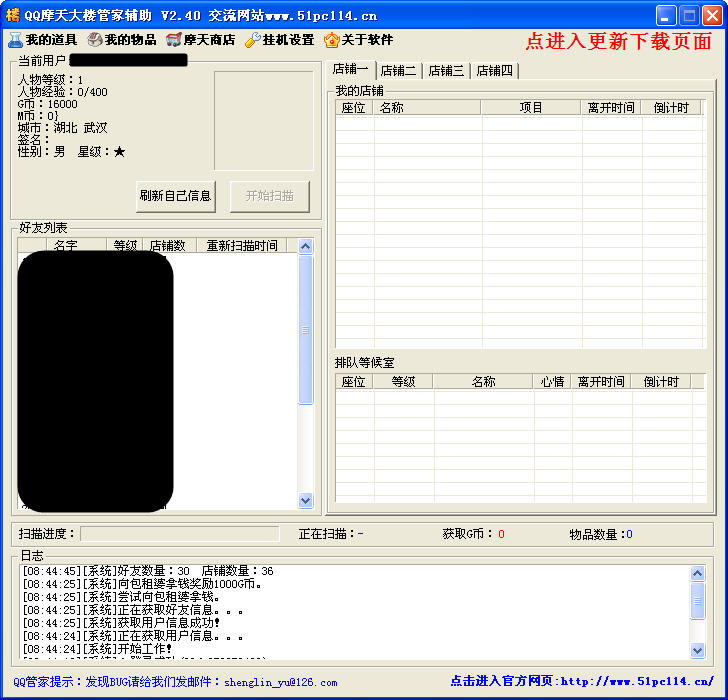728x700 pixels.
Task: Click 店铺数 column header
Action: coord(169,245)
